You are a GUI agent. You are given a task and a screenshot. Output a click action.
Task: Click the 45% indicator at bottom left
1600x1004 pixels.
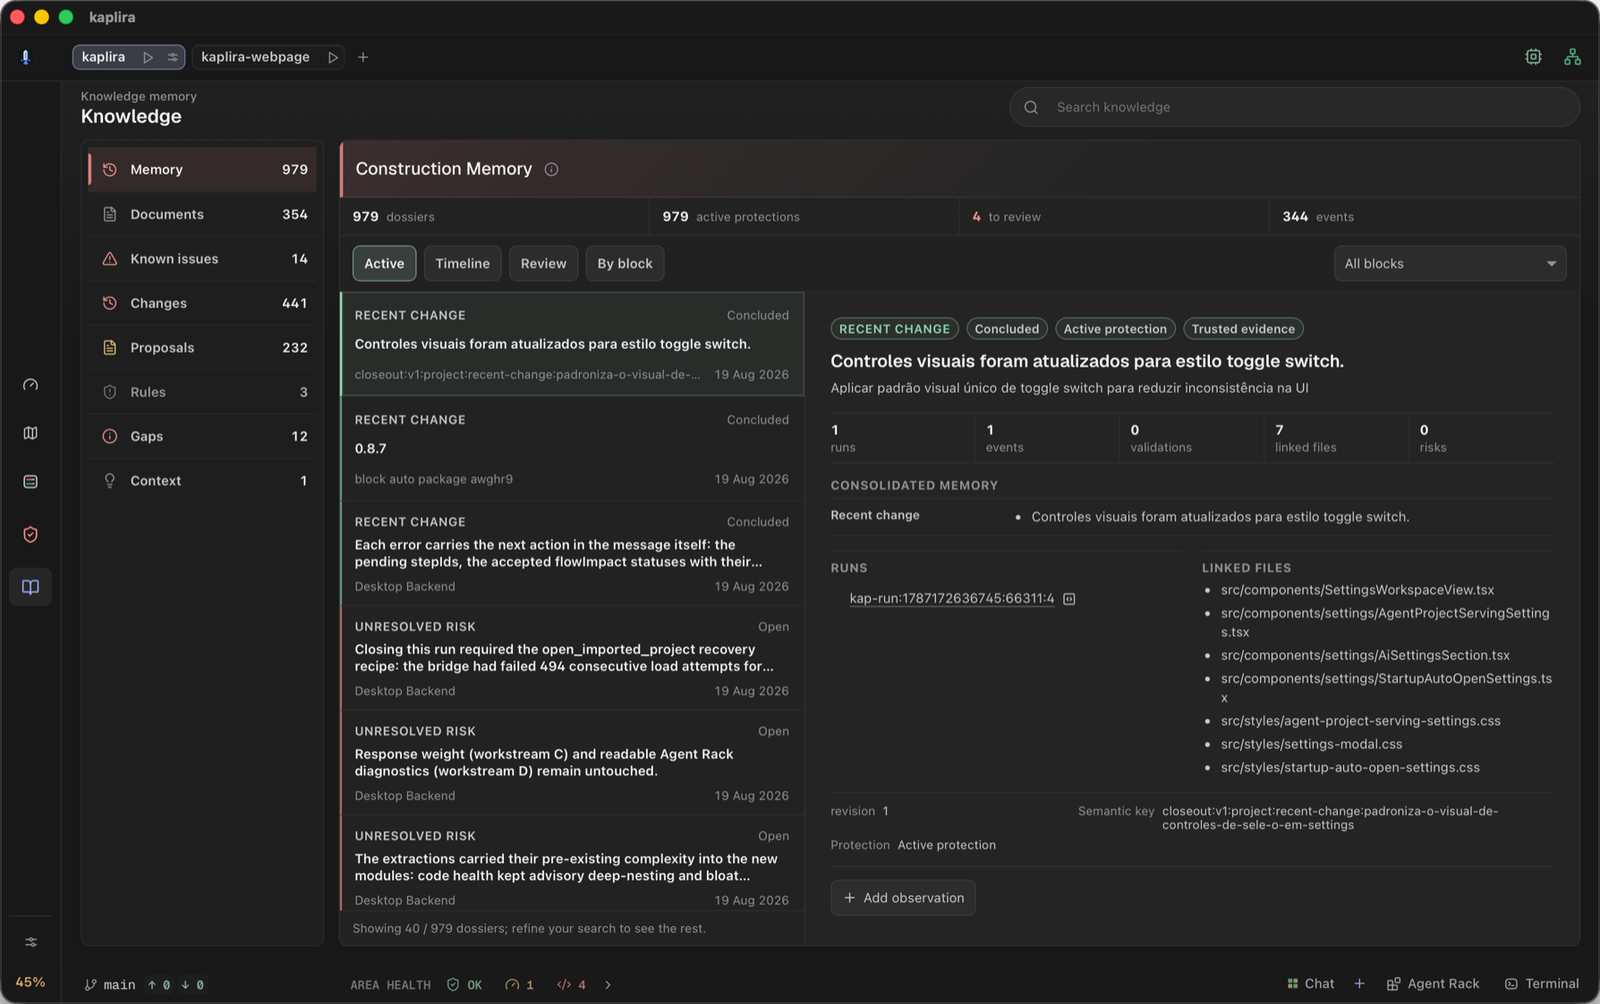30,982
